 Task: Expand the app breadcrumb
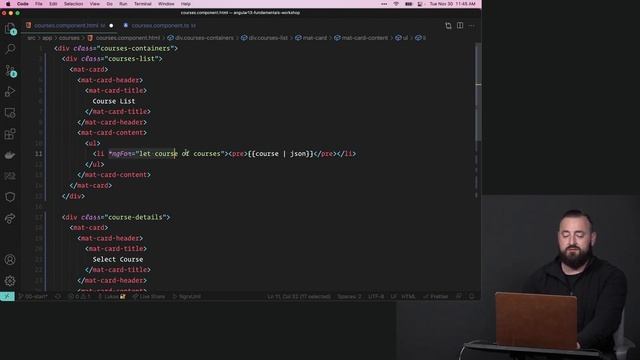[47, 38]
